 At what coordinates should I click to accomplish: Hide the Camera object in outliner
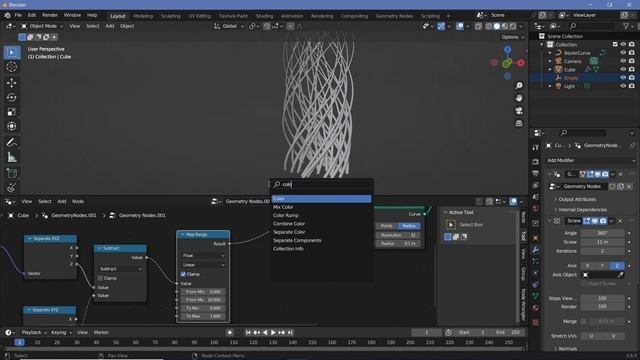click(623, 61)
